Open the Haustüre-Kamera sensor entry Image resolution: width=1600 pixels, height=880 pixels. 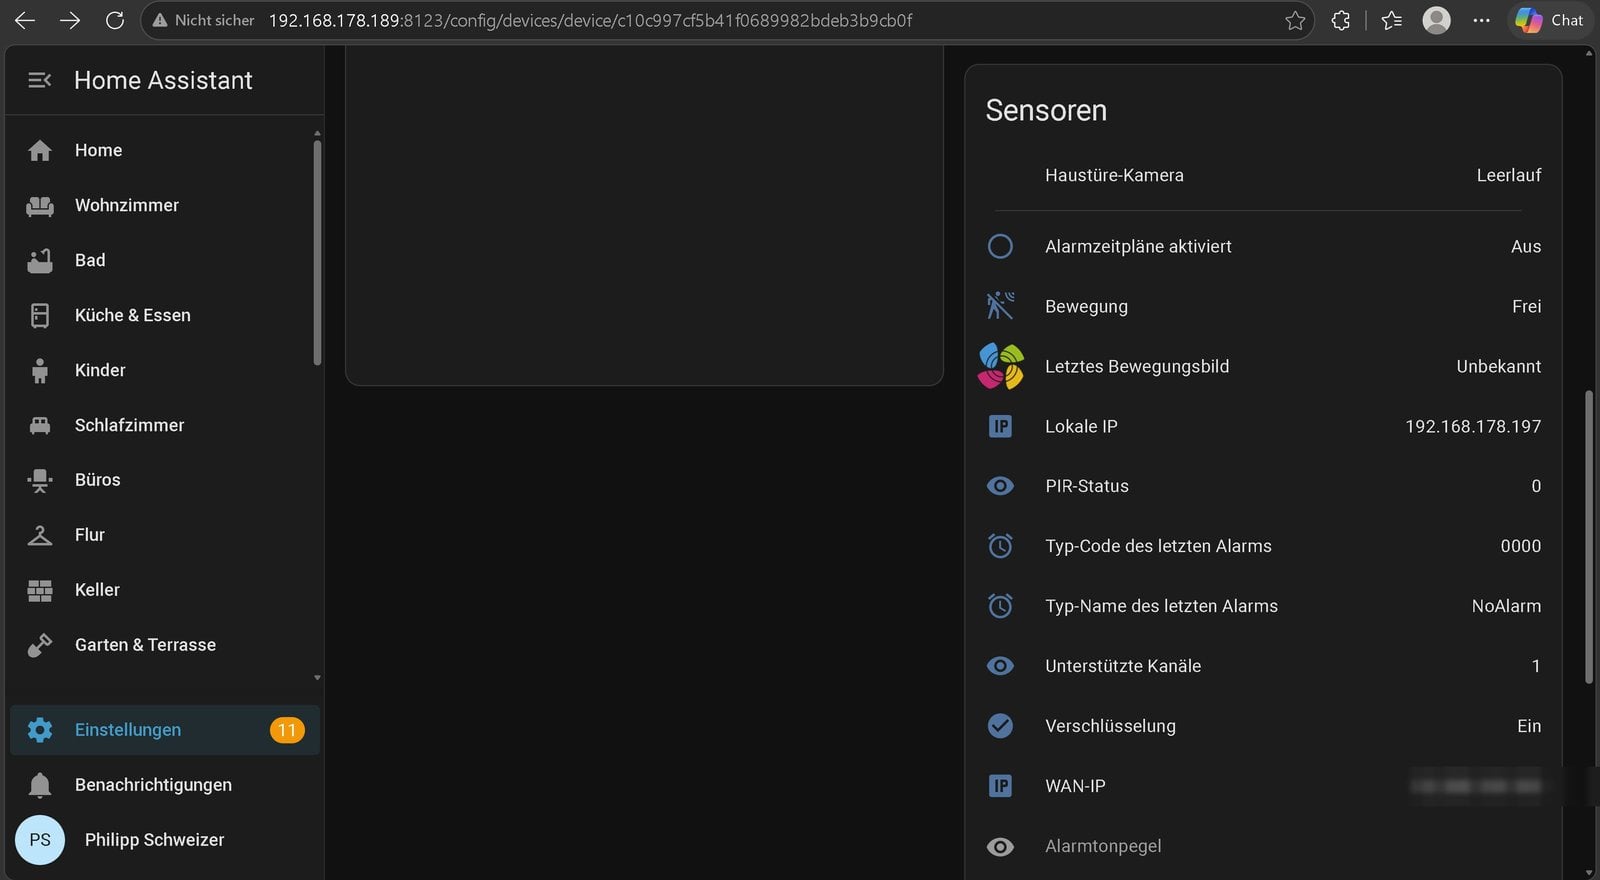1263,175
